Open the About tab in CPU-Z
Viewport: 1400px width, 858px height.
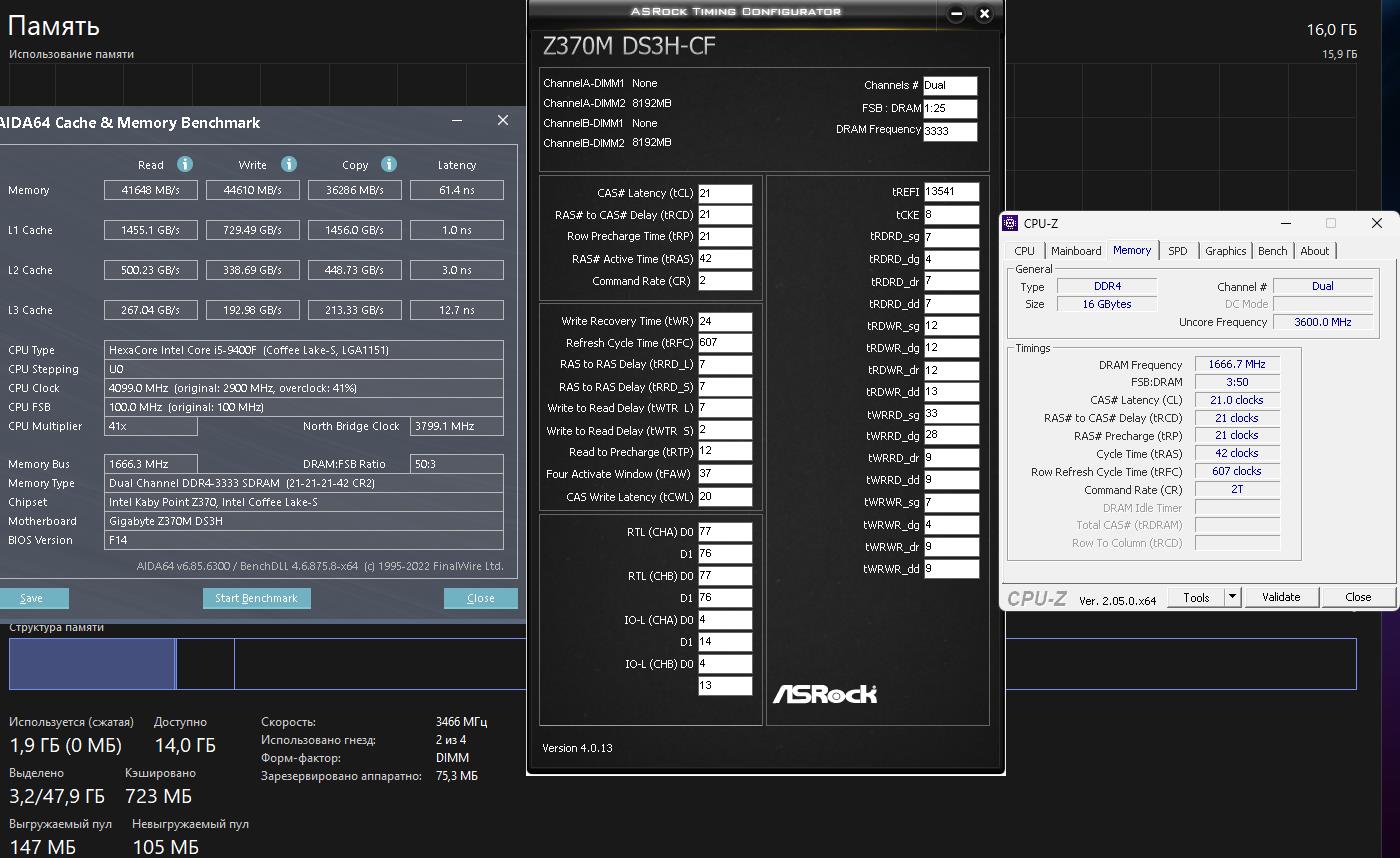pos(1315,251)
